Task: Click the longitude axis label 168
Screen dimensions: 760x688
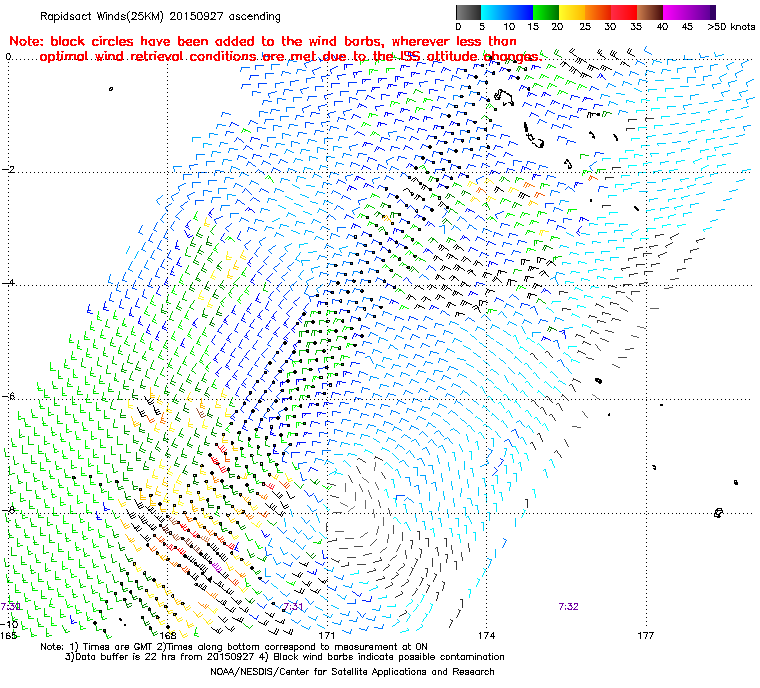Action: pyautogui.click(x=168, y=635)
